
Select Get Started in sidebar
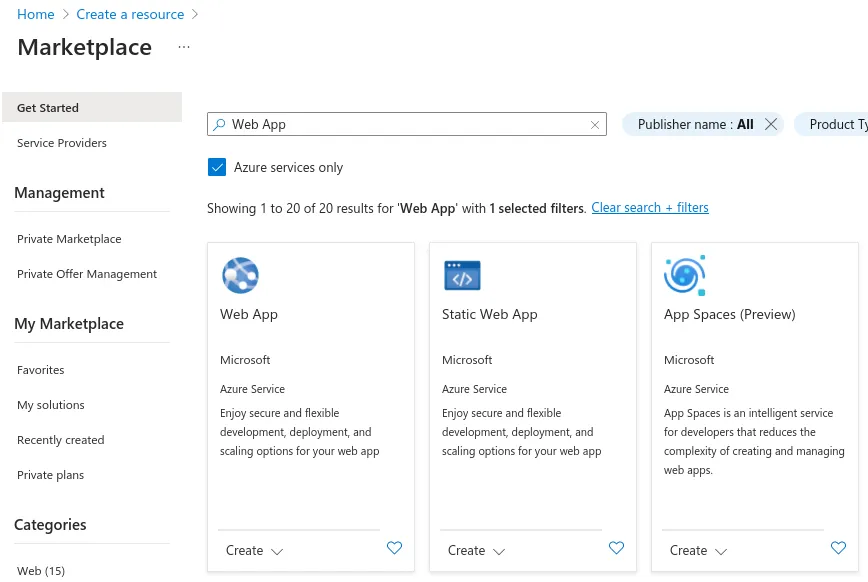[x=92, y=107]
